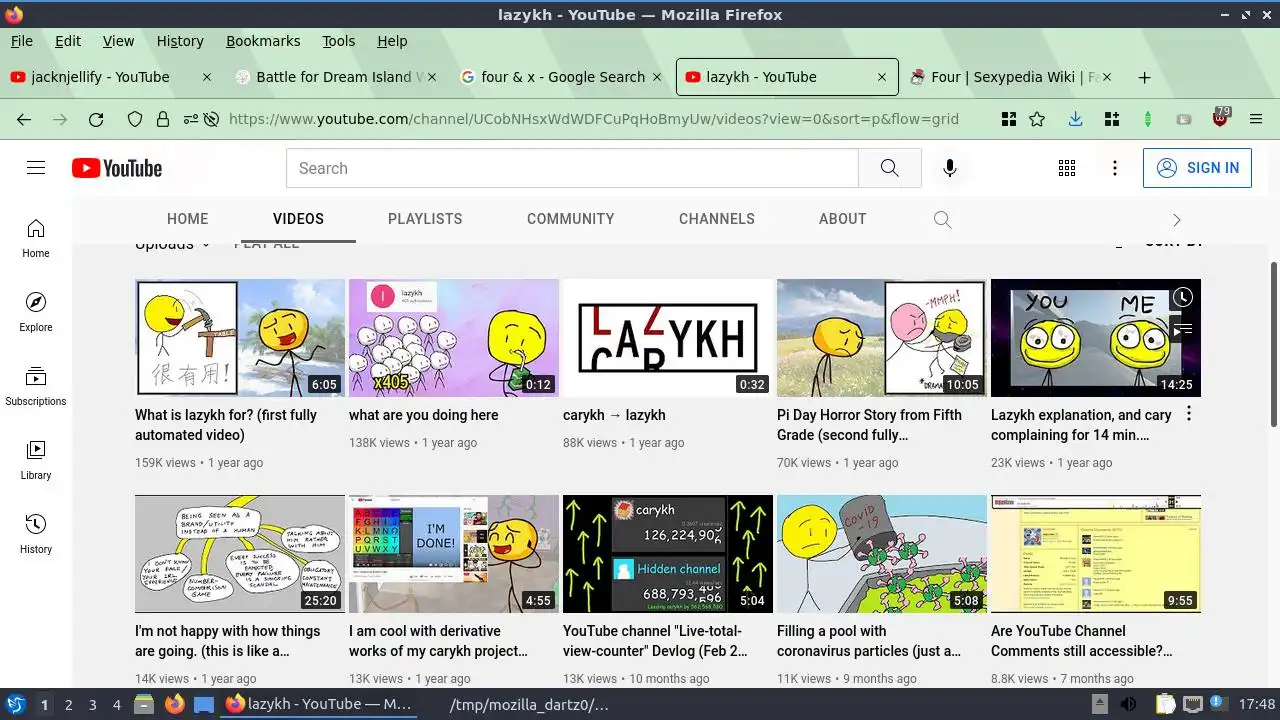This screenshot has width=1280, height=720.
Task: Open tracking protection shield icon
Action: [x=135, y=119]
